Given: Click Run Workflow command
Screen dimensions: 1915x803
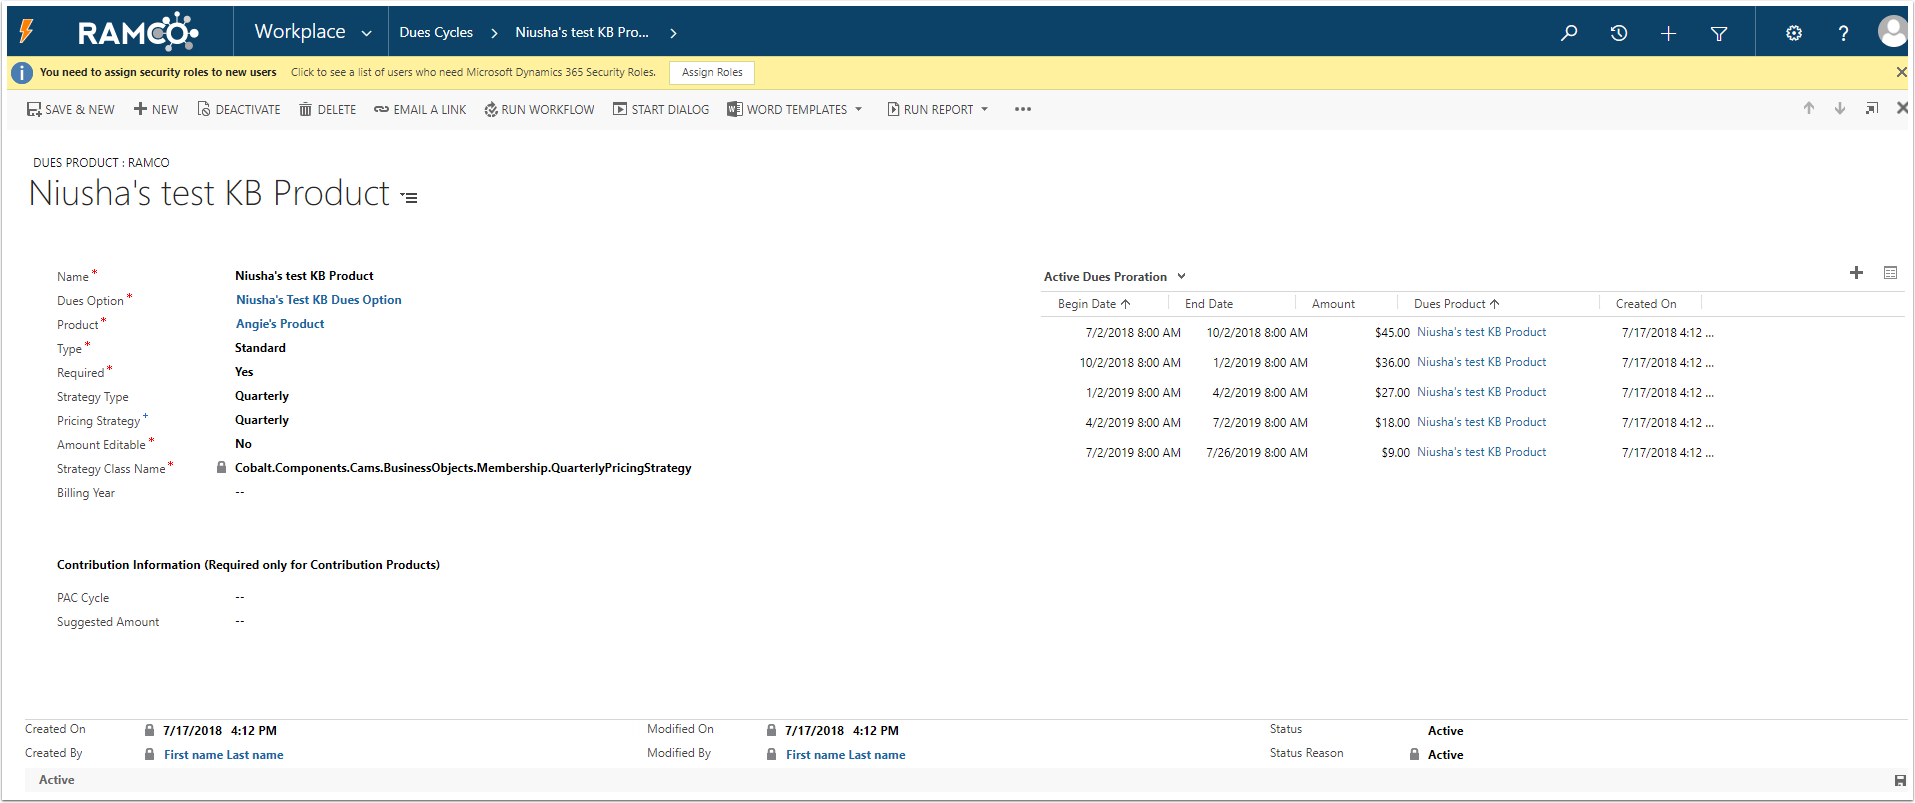Looking at the screenshot, I should (x=539, y=109).
